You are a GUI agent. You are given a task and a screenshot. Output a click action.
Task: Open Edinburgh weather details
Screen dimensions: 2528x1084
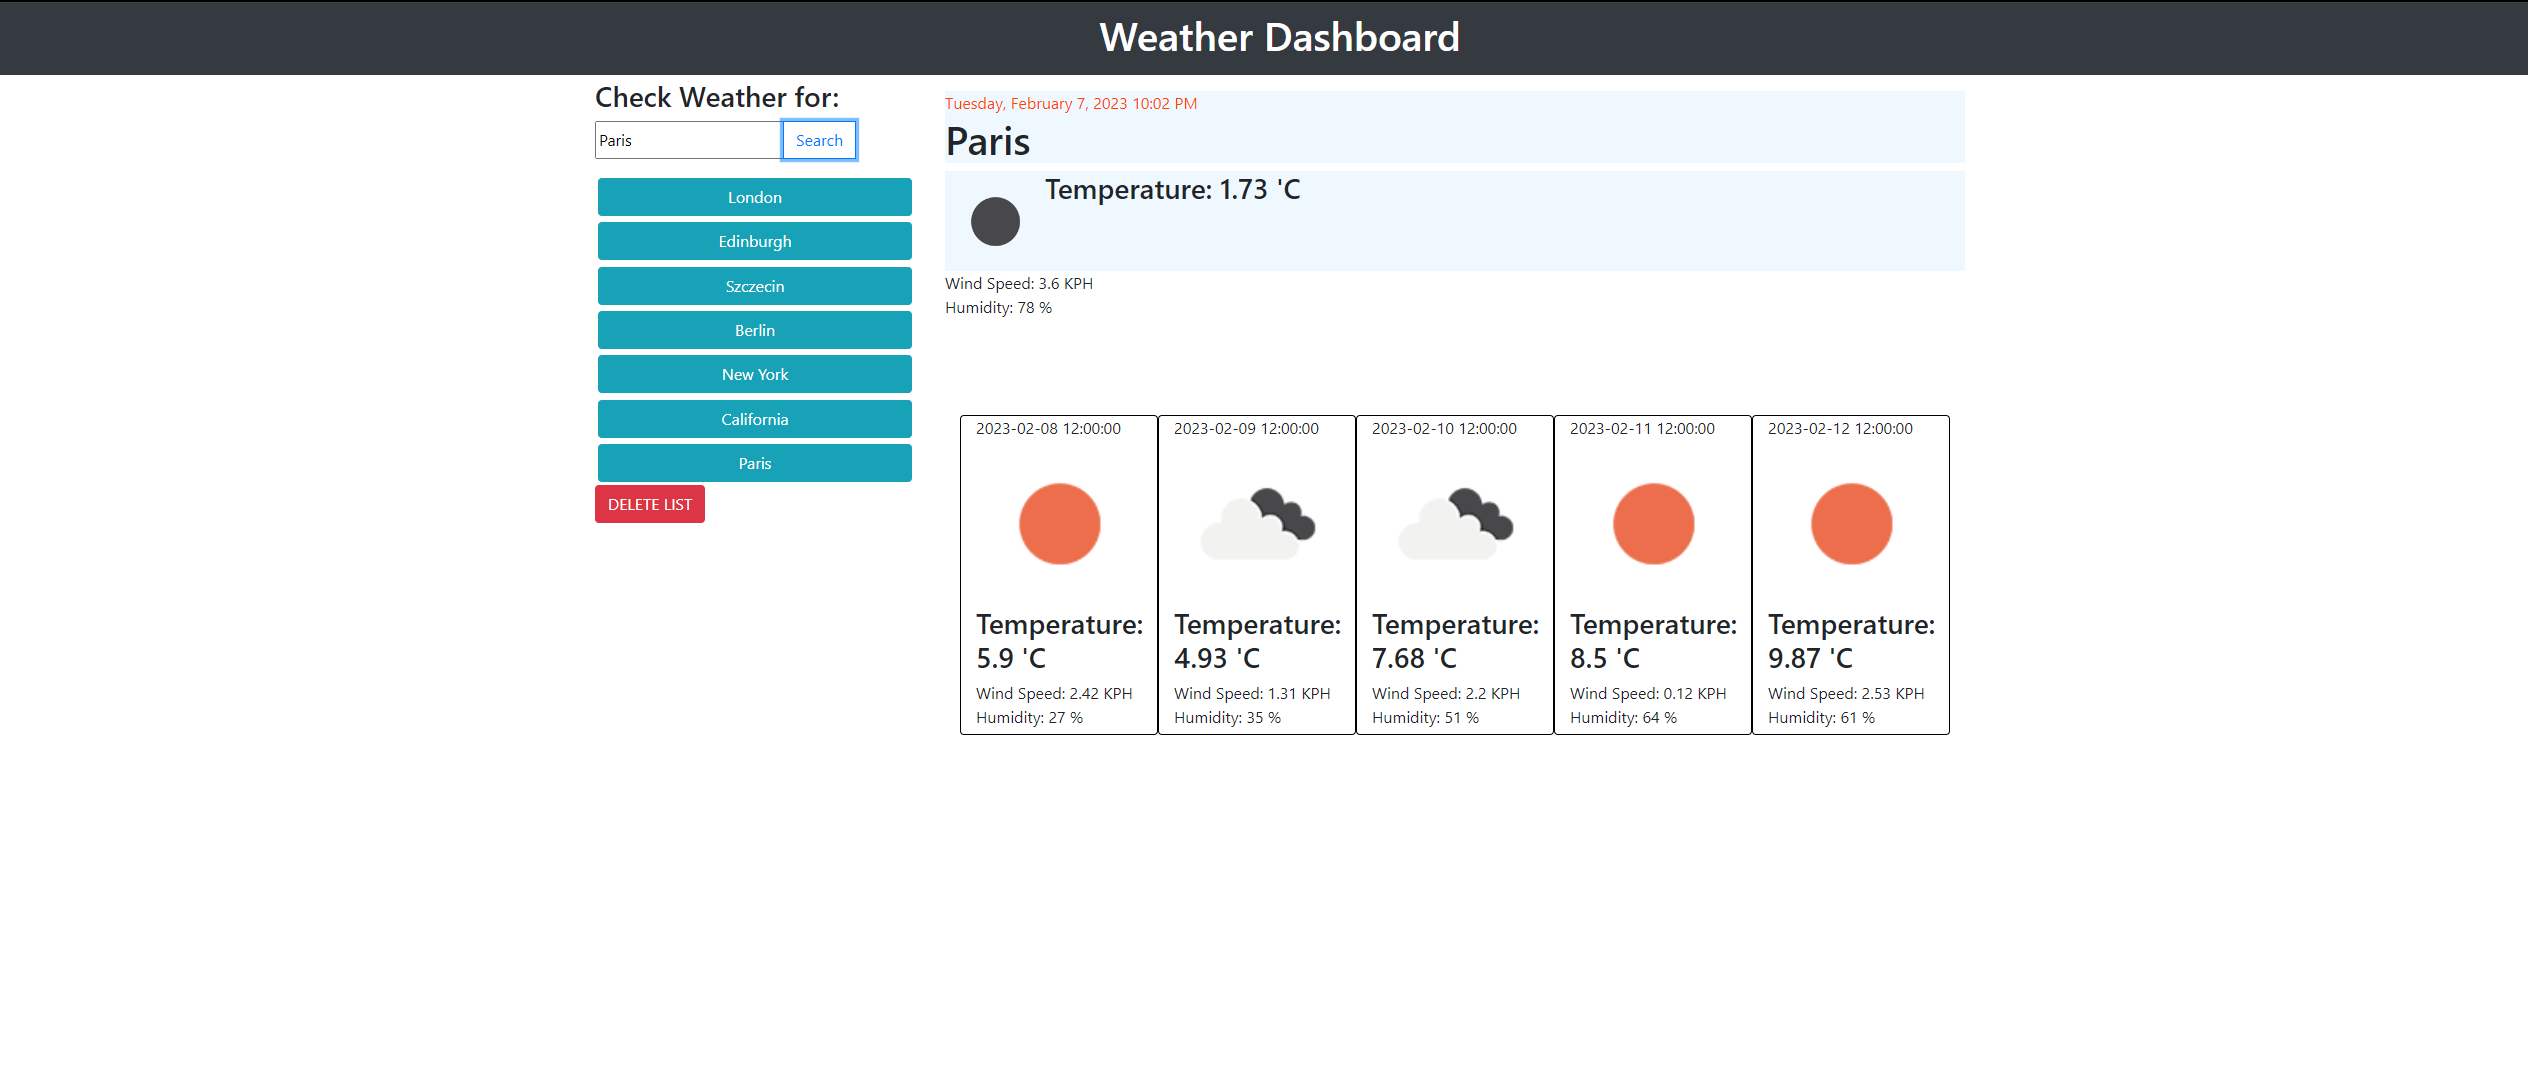[x=754, y=241]
